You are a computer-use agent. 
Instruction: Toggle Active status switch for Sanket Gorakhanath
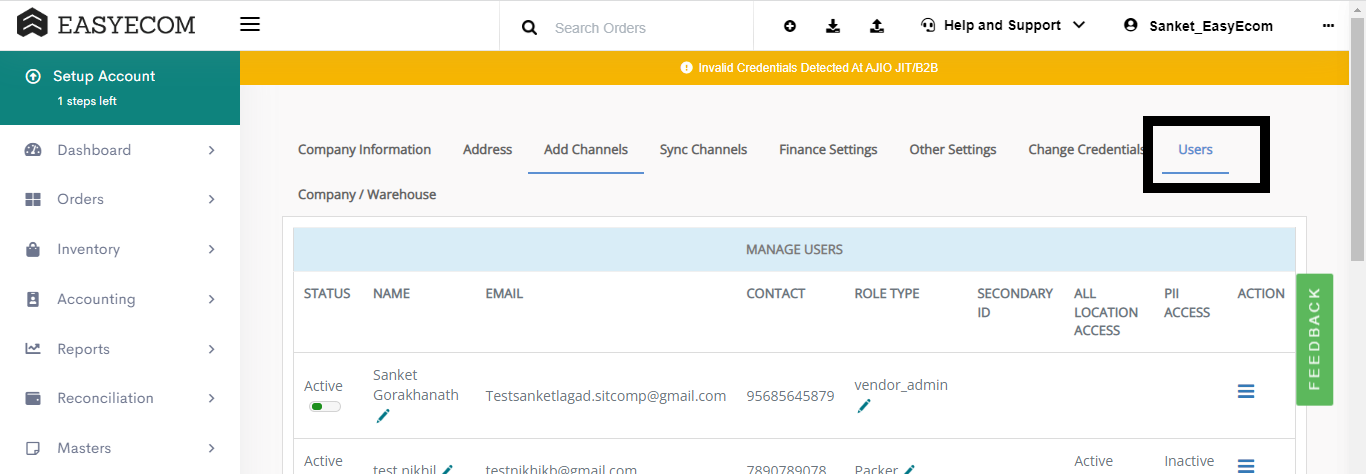click(324, 407)
